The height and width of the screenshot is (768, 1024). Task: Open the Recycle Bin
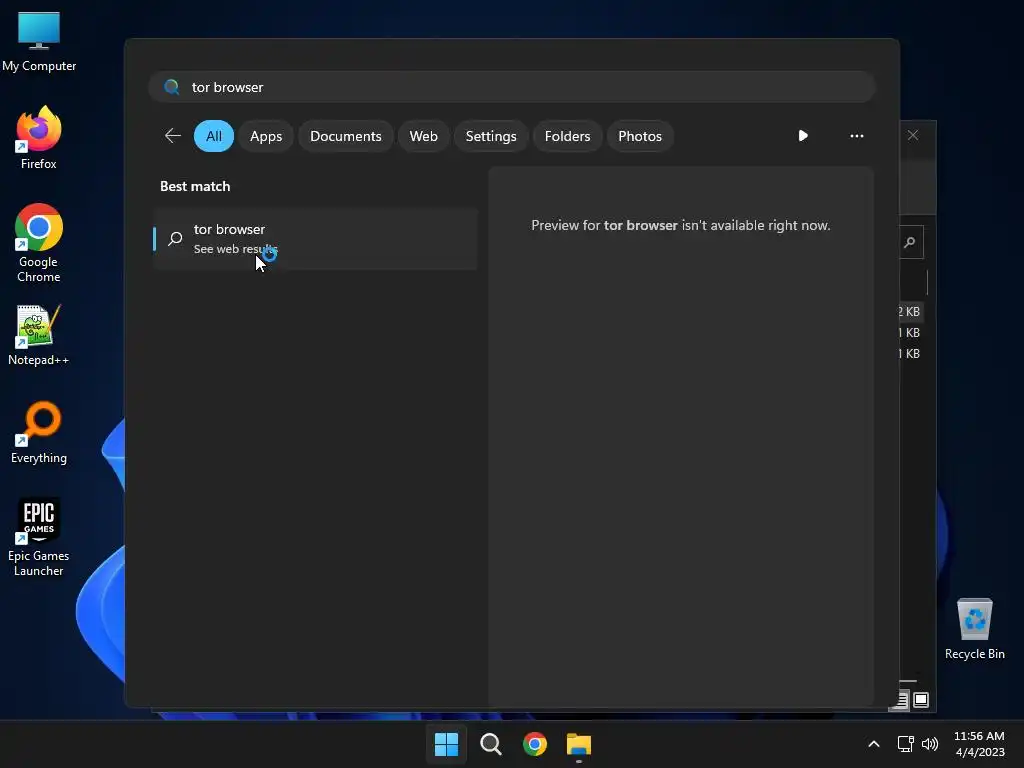(x=974, y=629)
